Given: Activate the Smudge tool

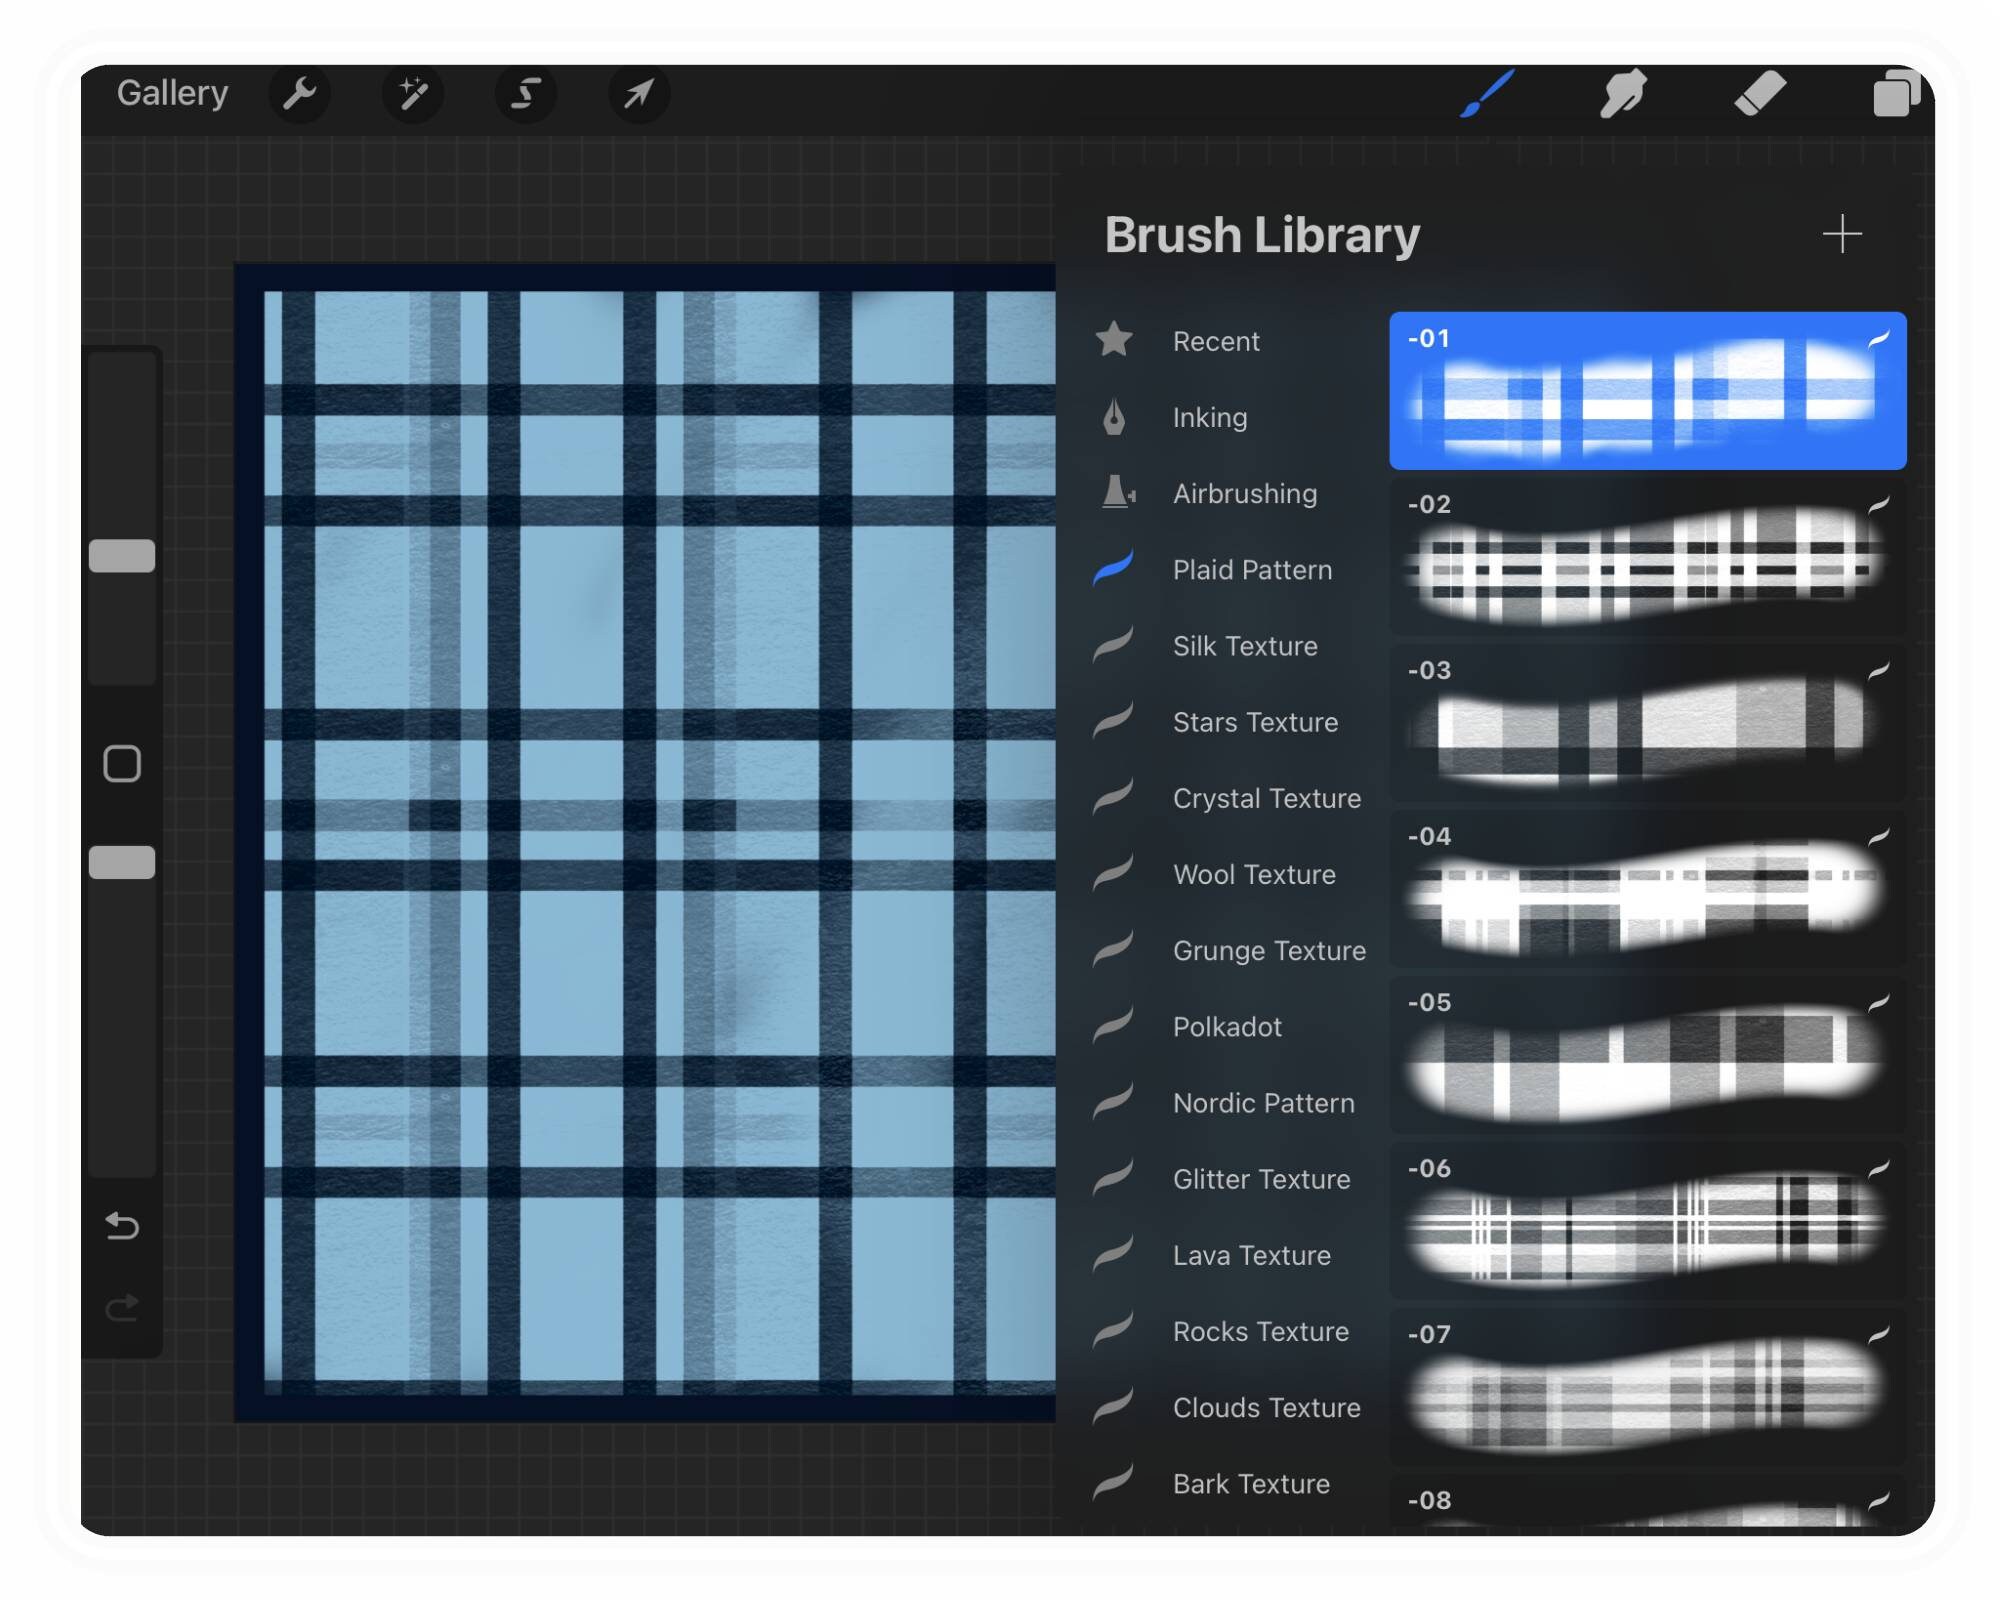Looking at the screenshot, I should tap(1621, 93).
